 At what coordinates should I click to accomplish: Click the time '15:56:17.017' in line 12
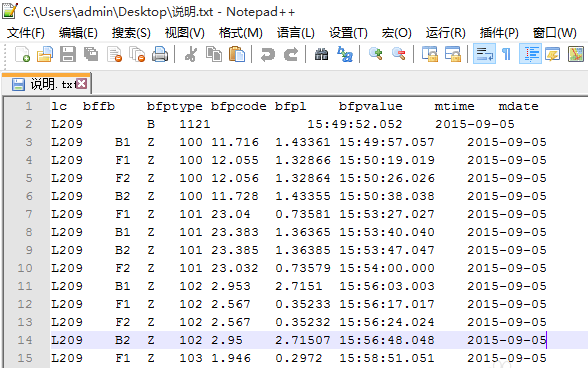[x=387, y=304]
